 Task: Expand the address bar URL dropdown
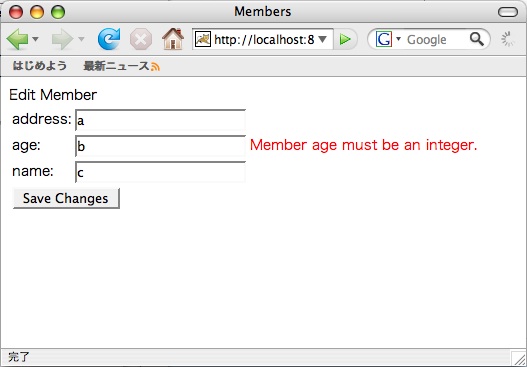click(x=322, y=40)
